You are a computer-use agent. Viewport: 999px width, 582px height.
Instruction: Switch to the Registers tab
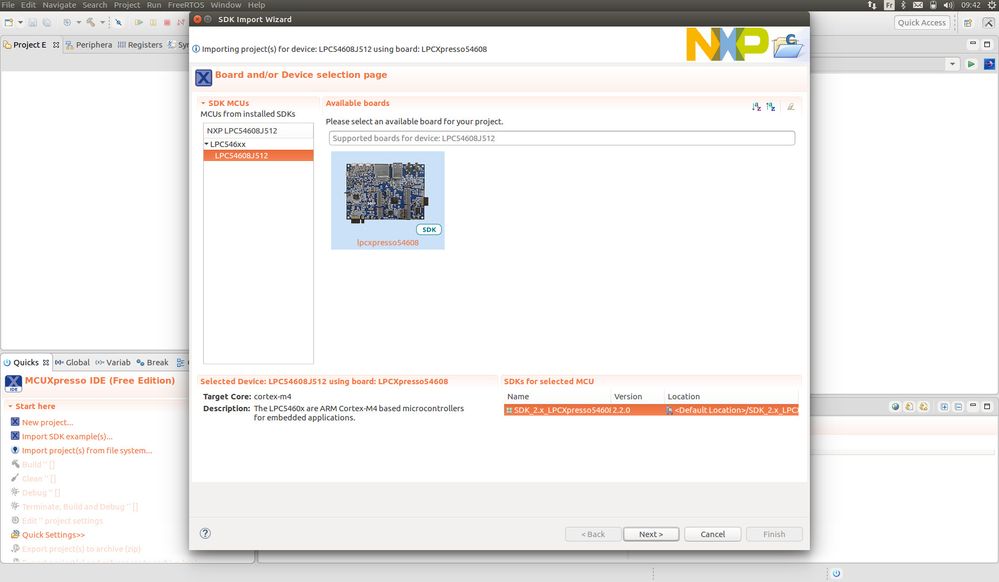[140, 45]
